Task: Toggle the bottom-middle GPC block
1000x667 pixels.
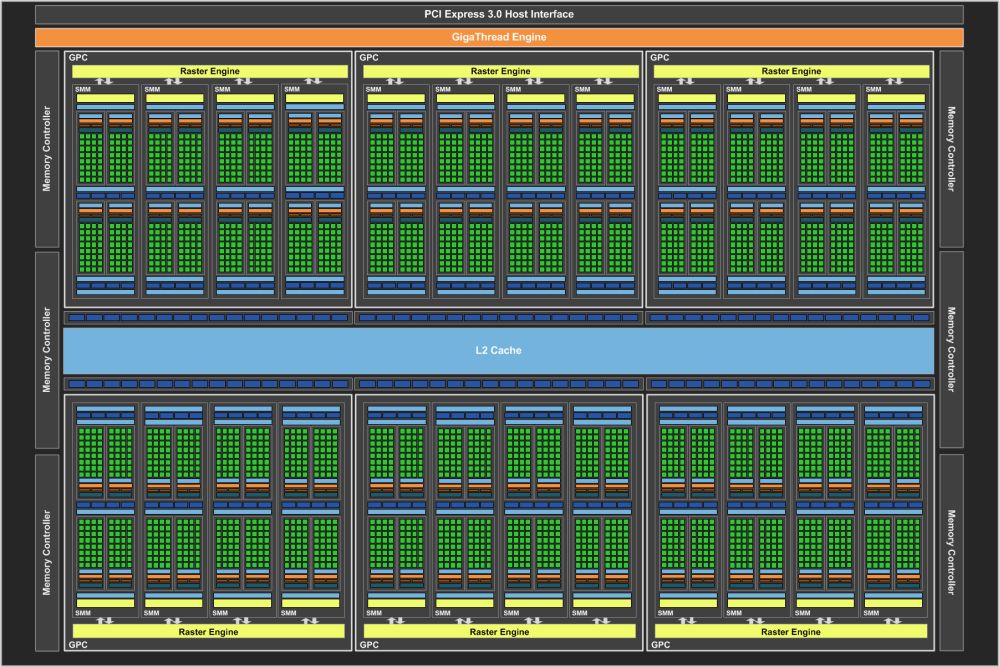Action: click(370, 645)
